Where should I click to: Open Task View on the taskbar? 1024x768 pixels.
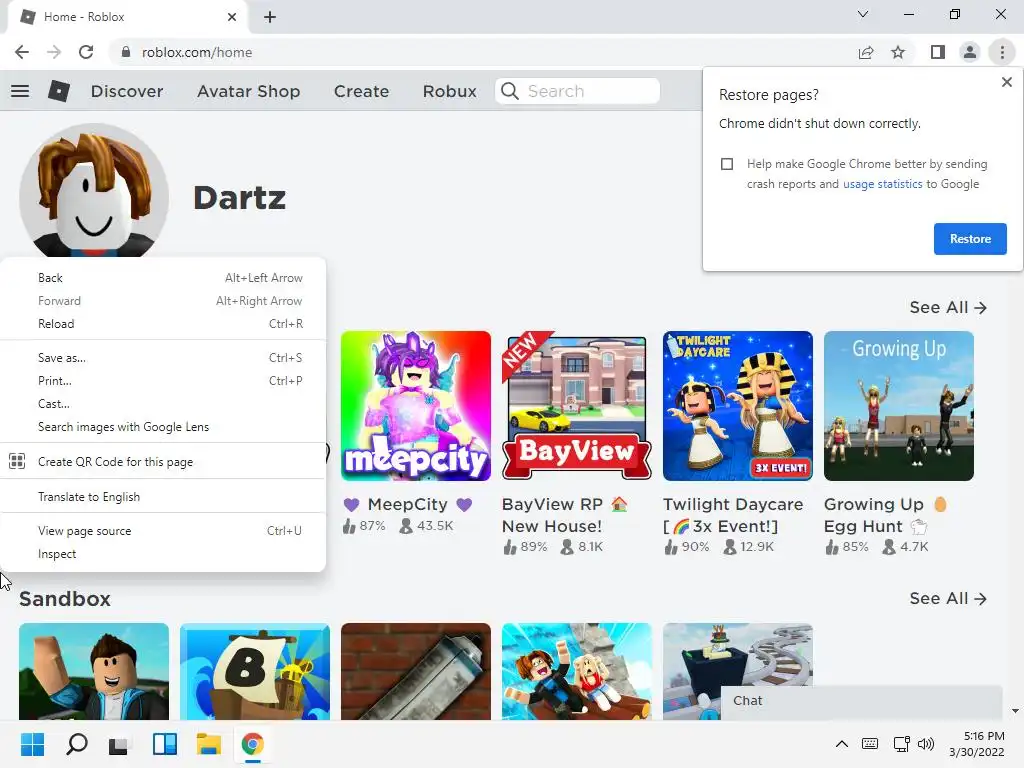coord(119,744)
